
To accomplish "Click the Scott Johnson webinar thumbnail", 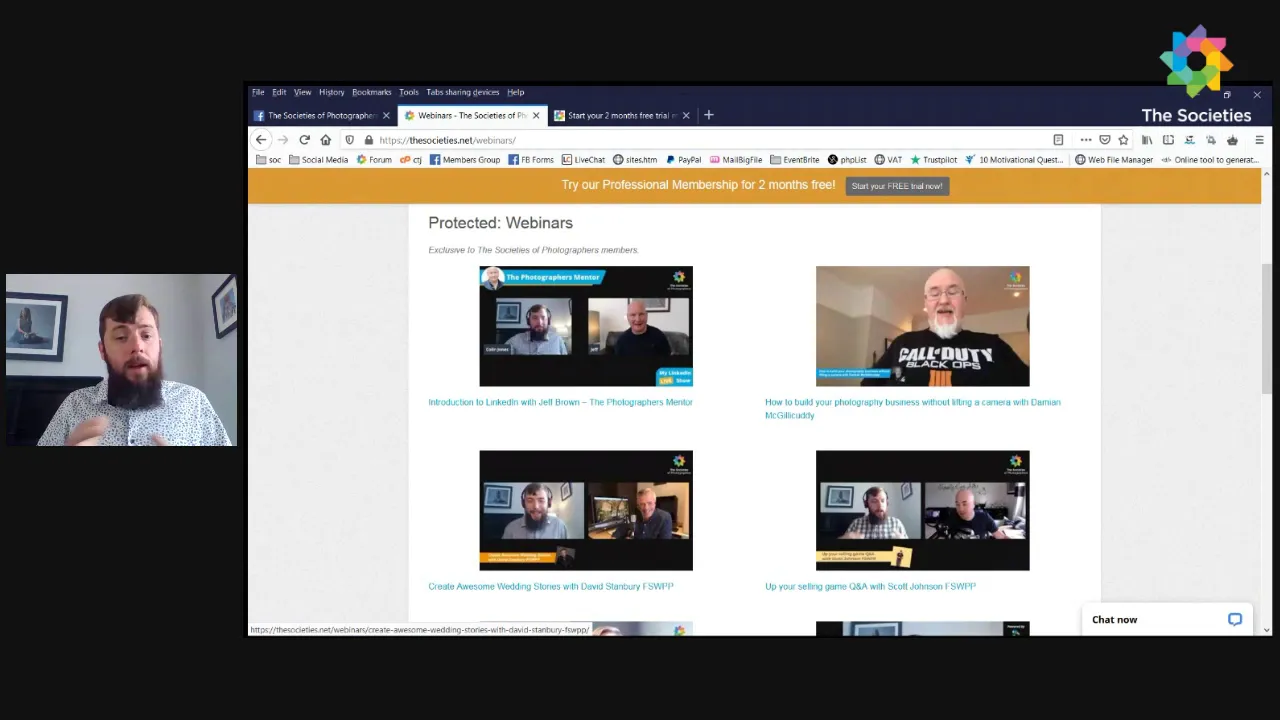I will click(922, 510).
